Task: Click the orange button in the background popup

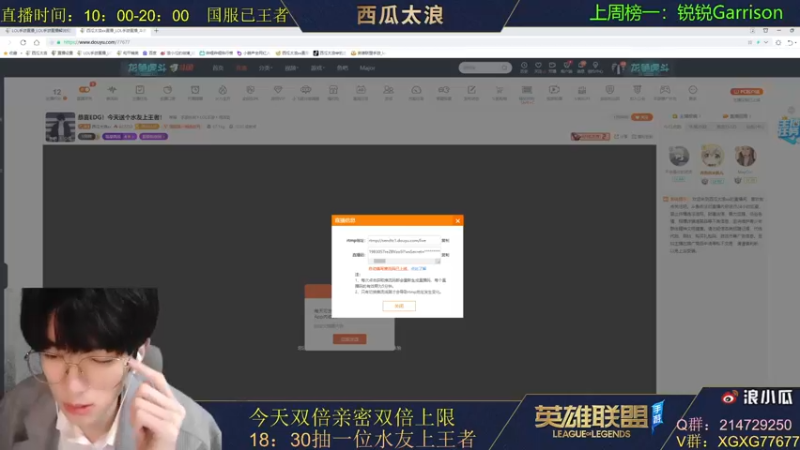Action: [349, 339]
